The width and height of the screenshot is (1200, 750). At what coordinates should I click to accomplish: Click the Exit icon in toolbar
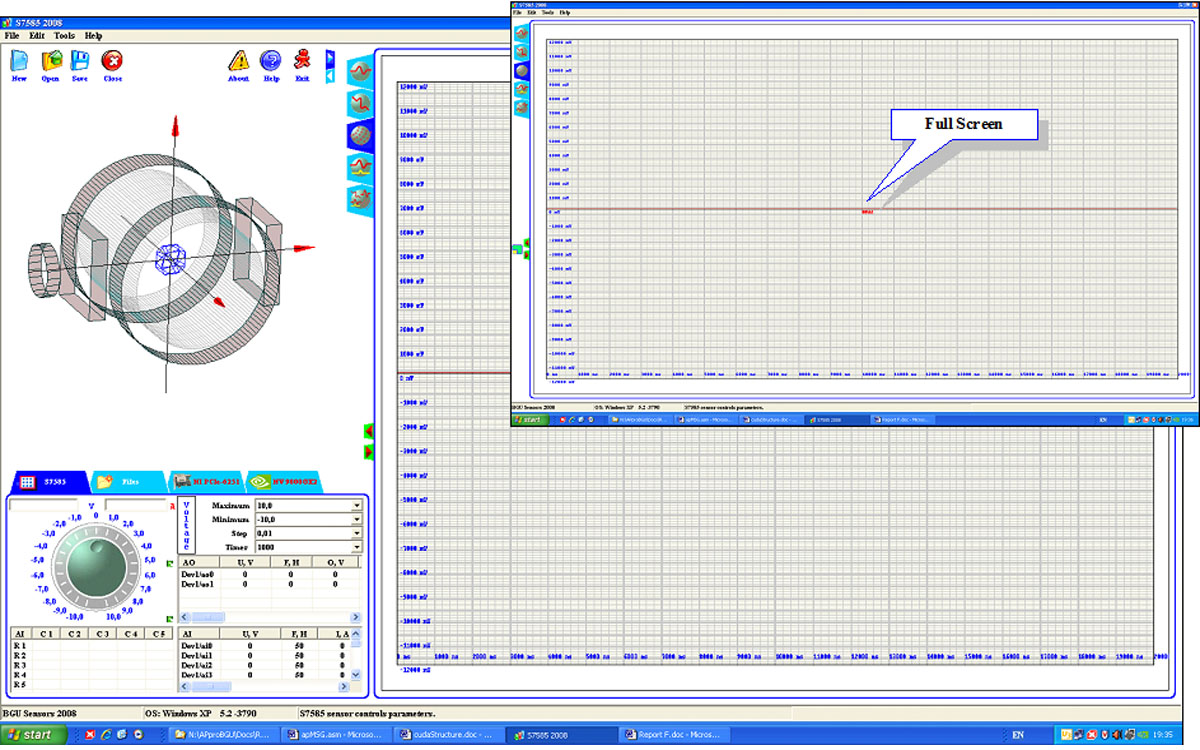click(x=302, y=62)
